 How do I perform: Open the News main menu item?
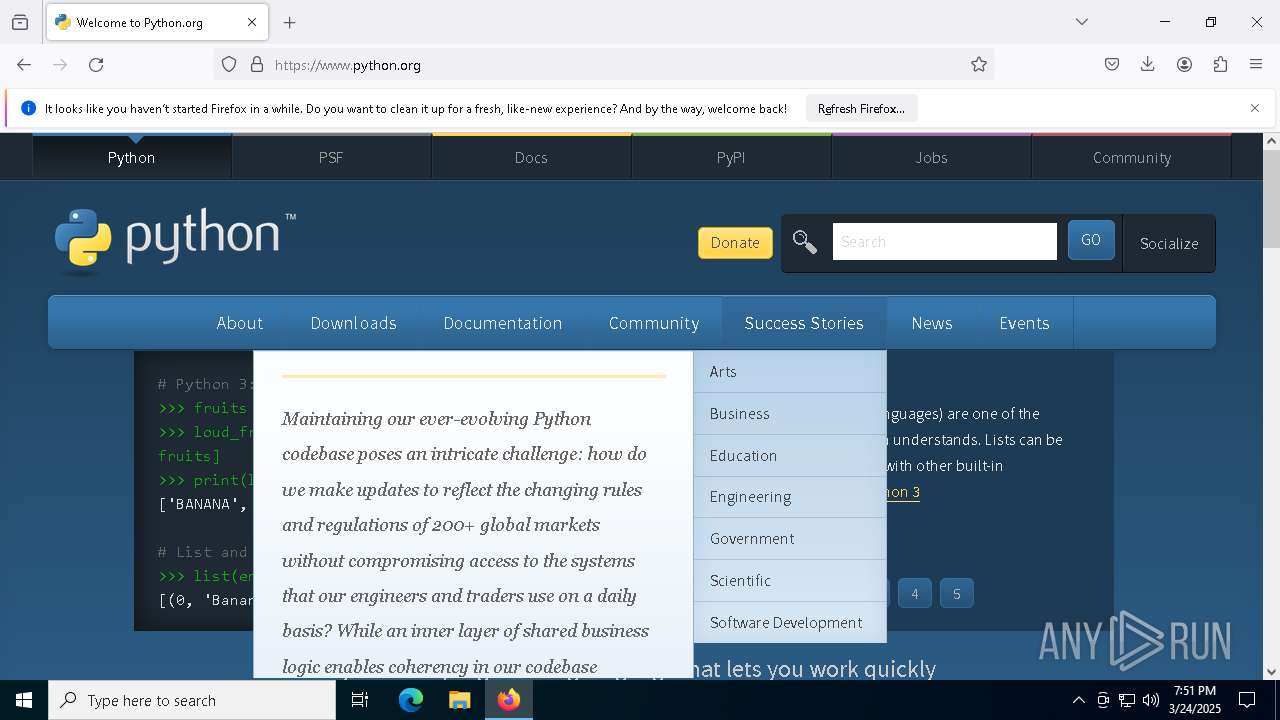point(932,323)
